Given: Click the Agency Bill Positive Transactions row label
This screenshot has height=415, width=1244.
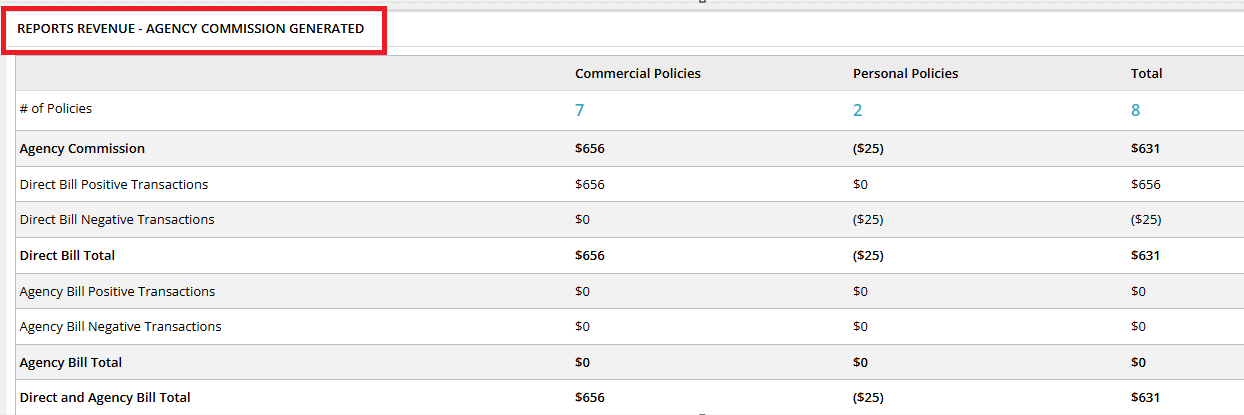Looking at the screenshot, I should point(117,292).
